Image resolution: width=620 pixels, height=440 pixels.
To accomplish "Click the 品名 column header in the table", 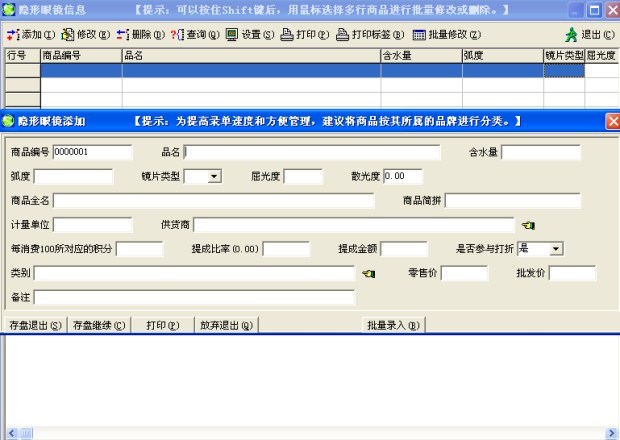I will [250, 56].
